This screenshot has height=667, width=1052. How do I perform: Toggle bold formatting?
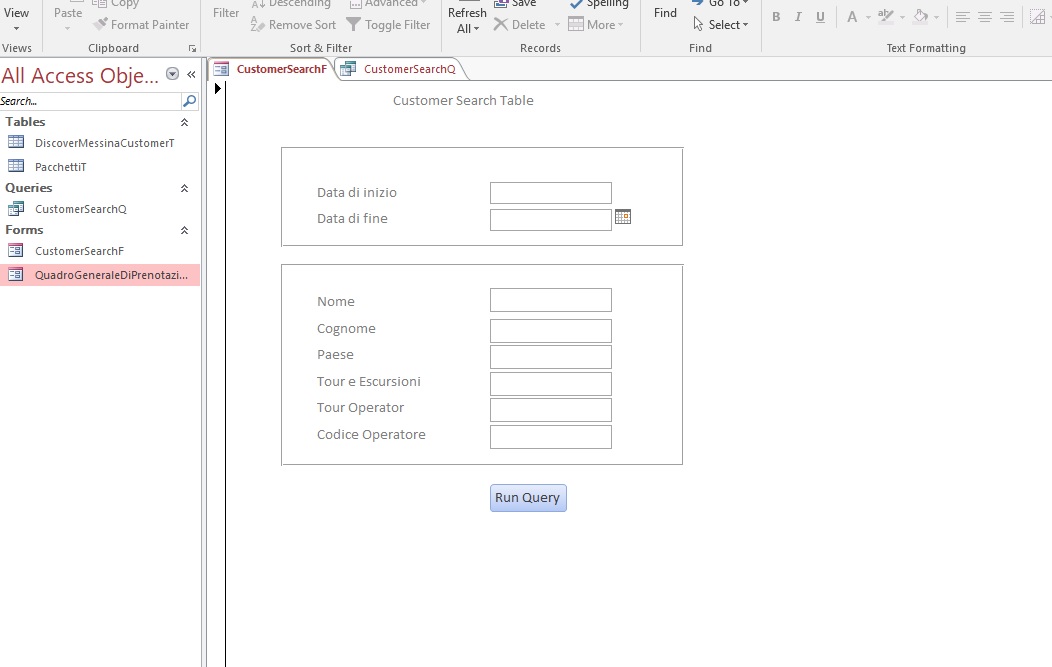[x=776, y=17]
